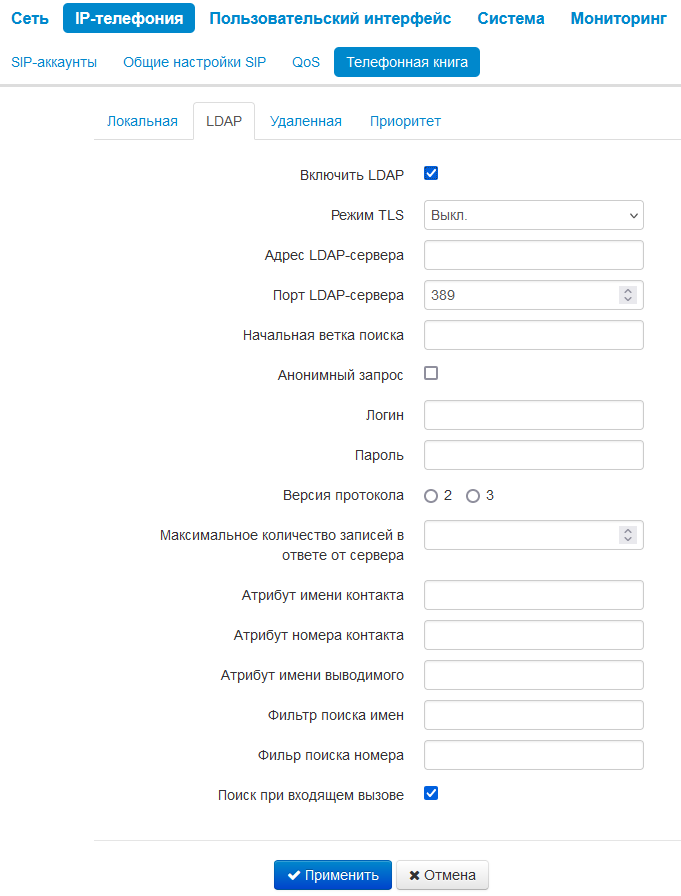681x896 pixels.
Task: Open SIP-аккаунты section
Action: (x=54, y=62)
